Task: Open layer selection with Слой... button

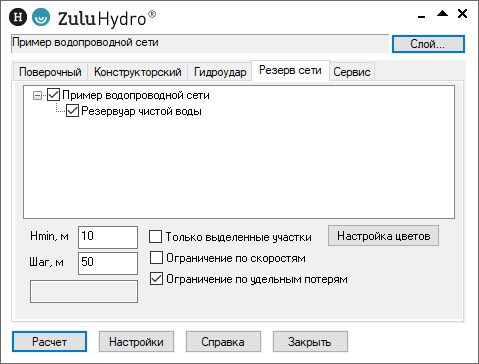Action: [x=428, y=44]
